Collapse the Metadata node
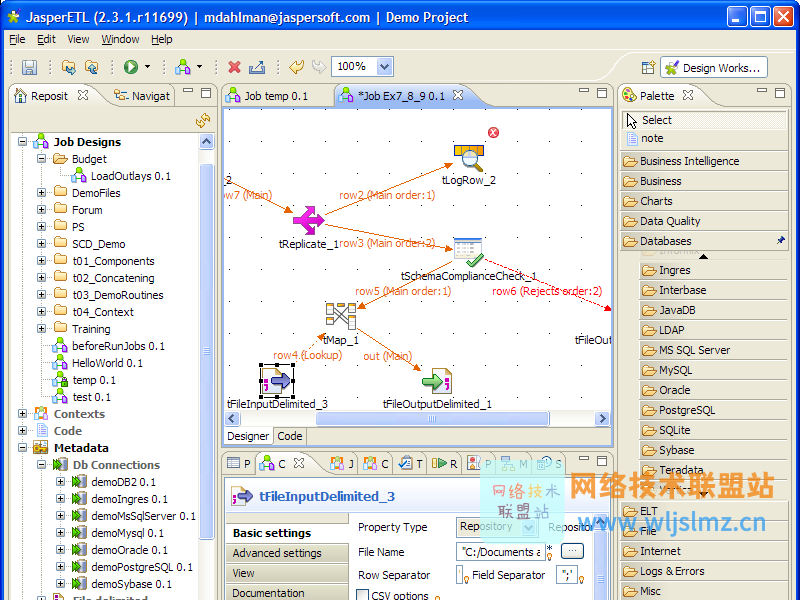 pos(22,448)
